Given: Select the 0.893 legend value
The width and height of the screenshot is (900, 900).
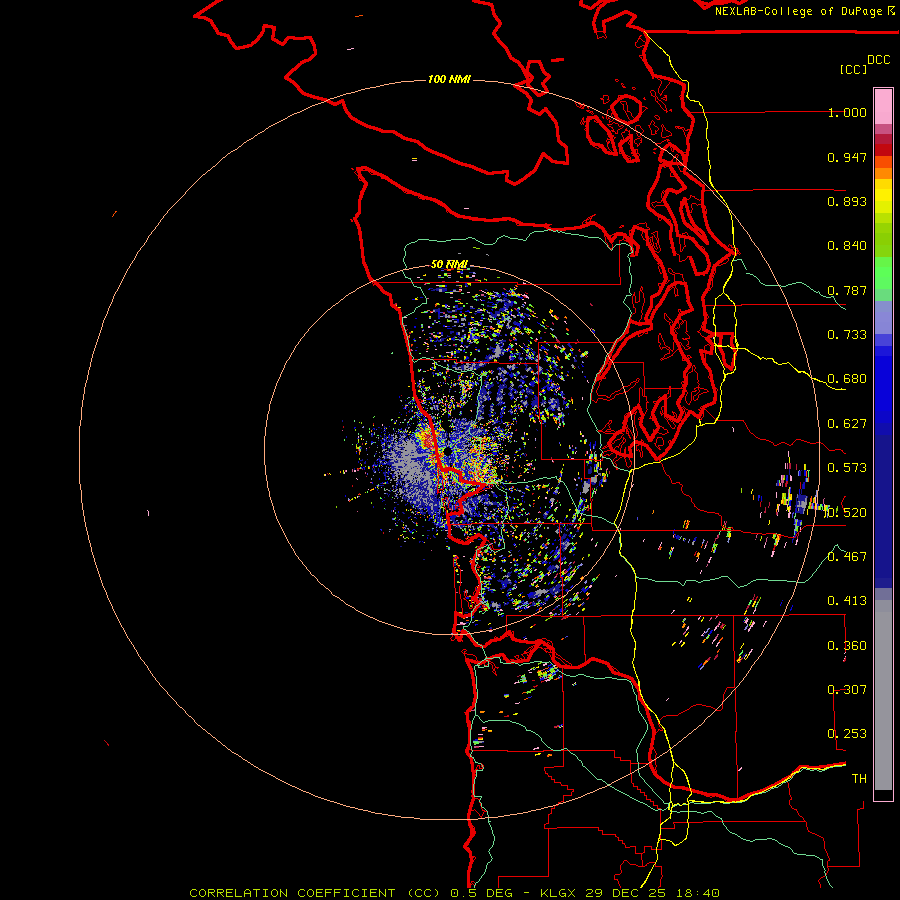Looking at the screenshot, I should (x=847, y=201).
